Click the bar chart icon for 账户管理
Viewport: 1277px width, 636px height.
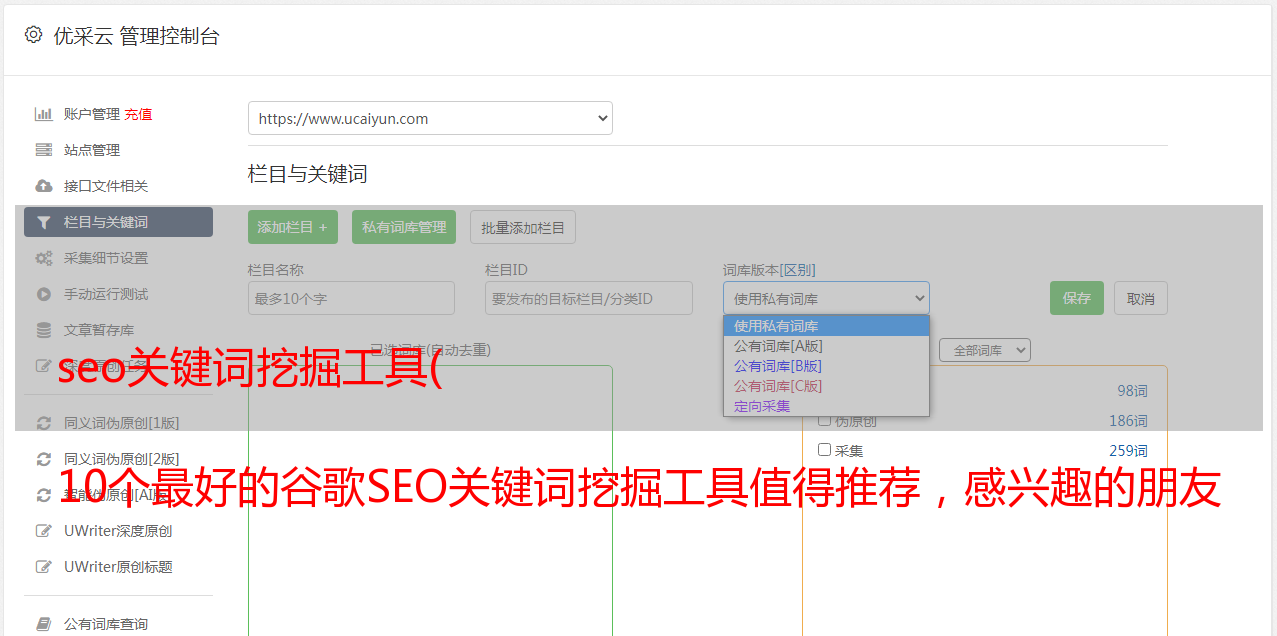(44, 114)
